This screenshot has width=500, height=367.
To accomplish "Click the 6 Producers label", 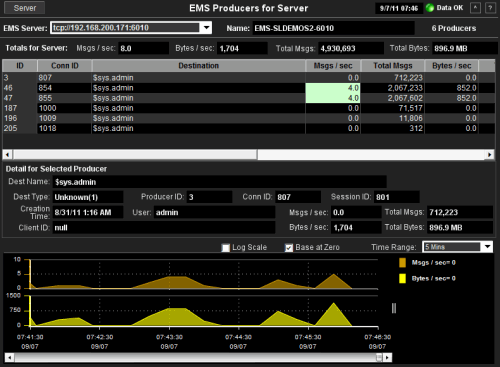I will pyautogui.click(x=454, y=28).
